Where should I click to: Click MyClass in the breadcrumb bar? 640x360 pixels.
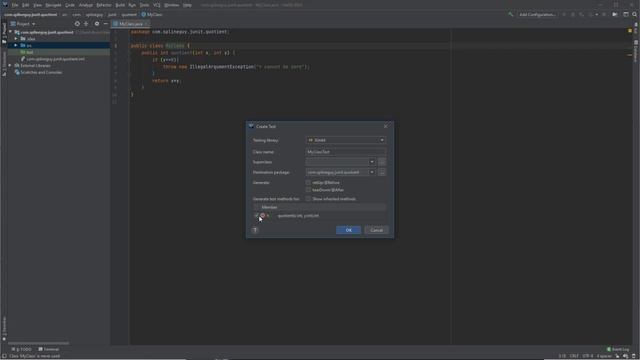pyautogui.click(x=152, y=15)
